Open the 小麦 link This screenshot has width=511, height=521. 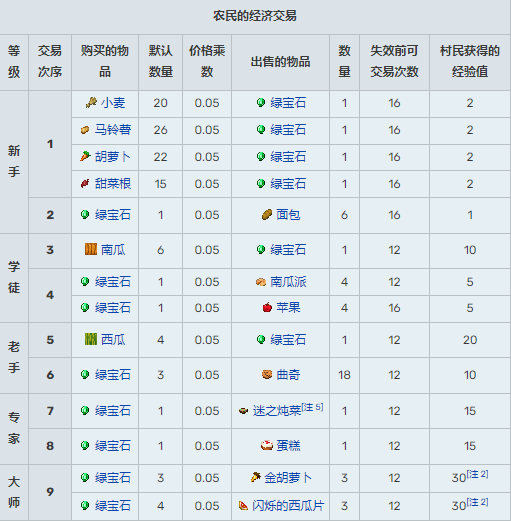click(113, 103)
